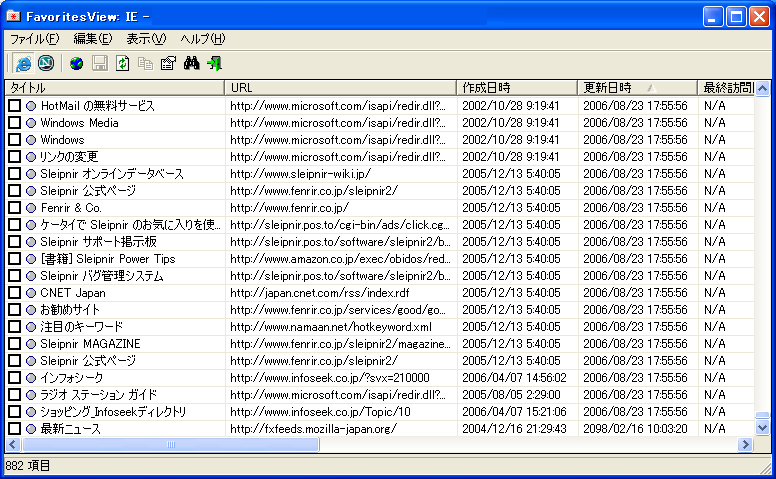Click the creation date 2005/08/05 2:29:00
The image size is (776, 479).
[x=511, y=395]
